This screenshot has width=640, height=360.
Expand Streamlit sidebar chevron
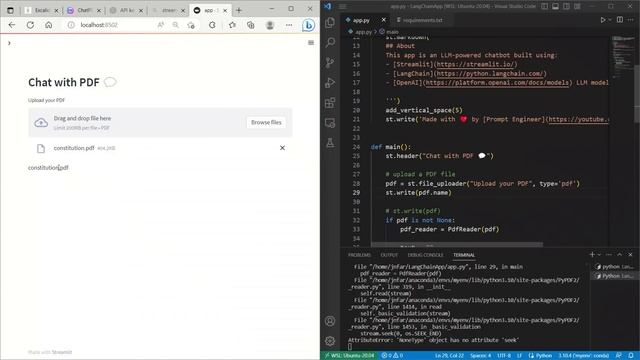click(9, 43)
